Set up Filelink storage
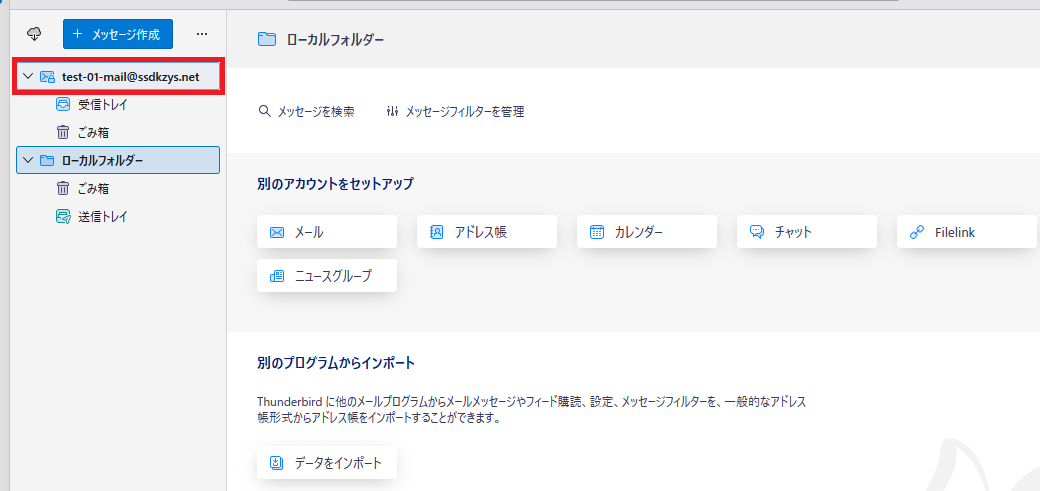Viewport: 1040px width, 491px height. coord(966,232)
